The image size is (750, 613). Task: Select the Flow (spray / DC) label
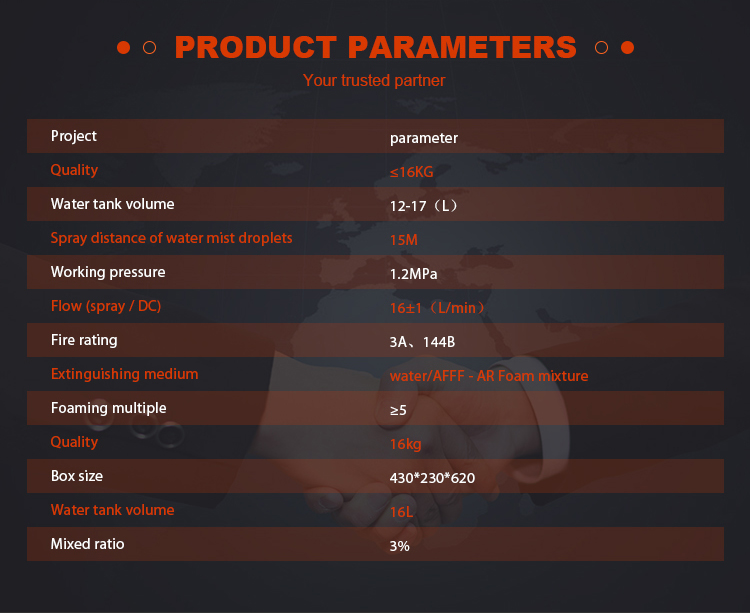pyautogui.click(x=106, y=306)
